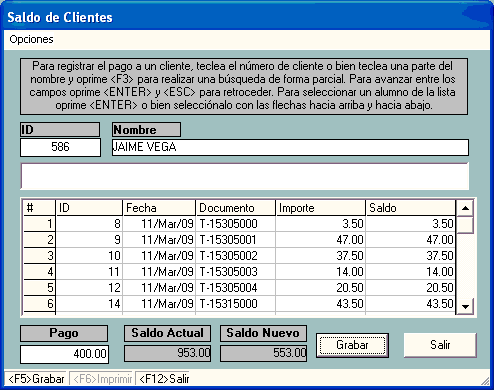This screenshot has width=494, height=391.
Task: Click document cell T-15305003
Action: click(x=236, y=272)
